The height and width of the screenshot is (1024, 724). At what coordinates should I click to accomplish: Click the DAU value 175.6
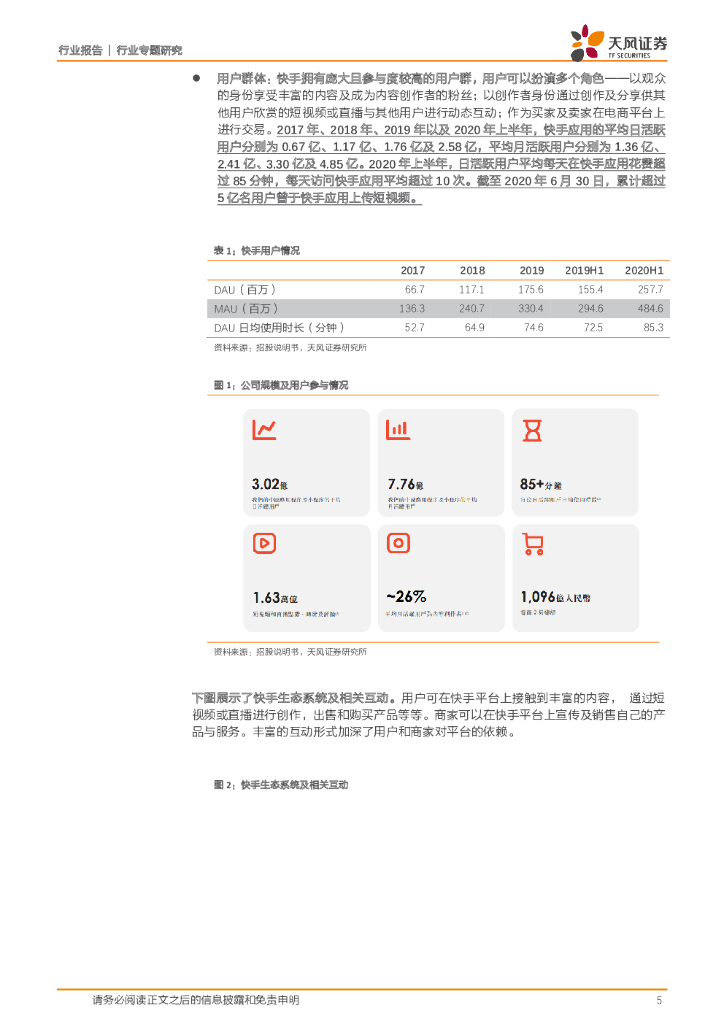(x=531, y=289)
